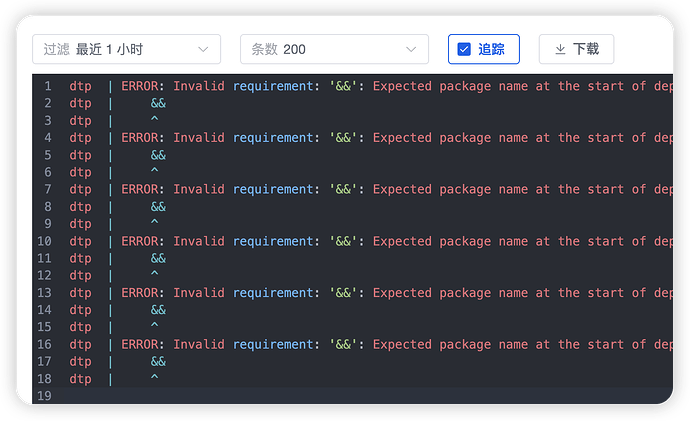This screenshot has height=421, width=690.
Task: Select log line number 1
Action: (x=48, y=86)
